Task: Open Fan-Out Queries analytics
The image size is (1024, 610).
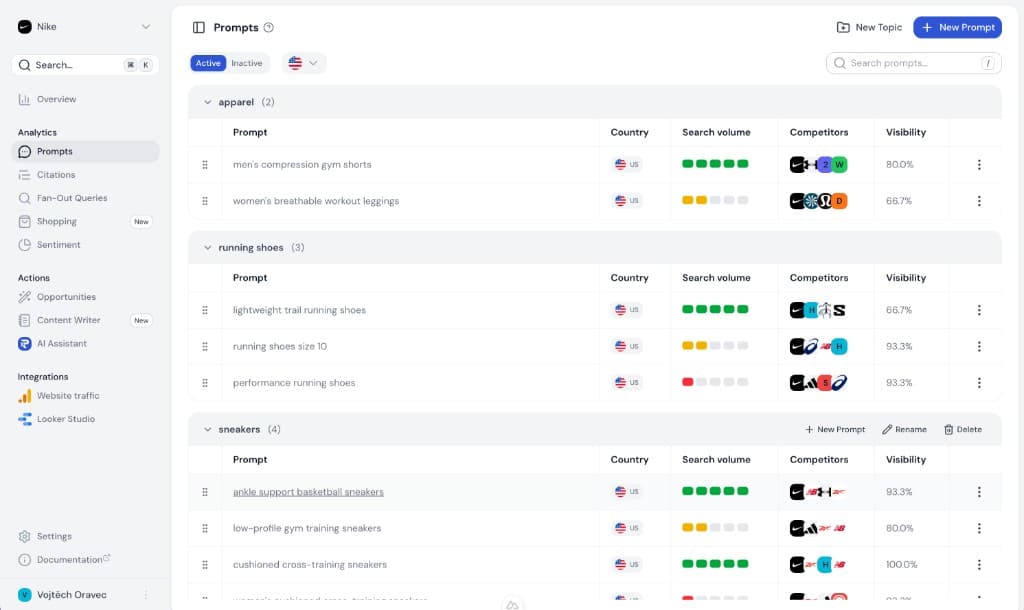Action: pos(71,197)
